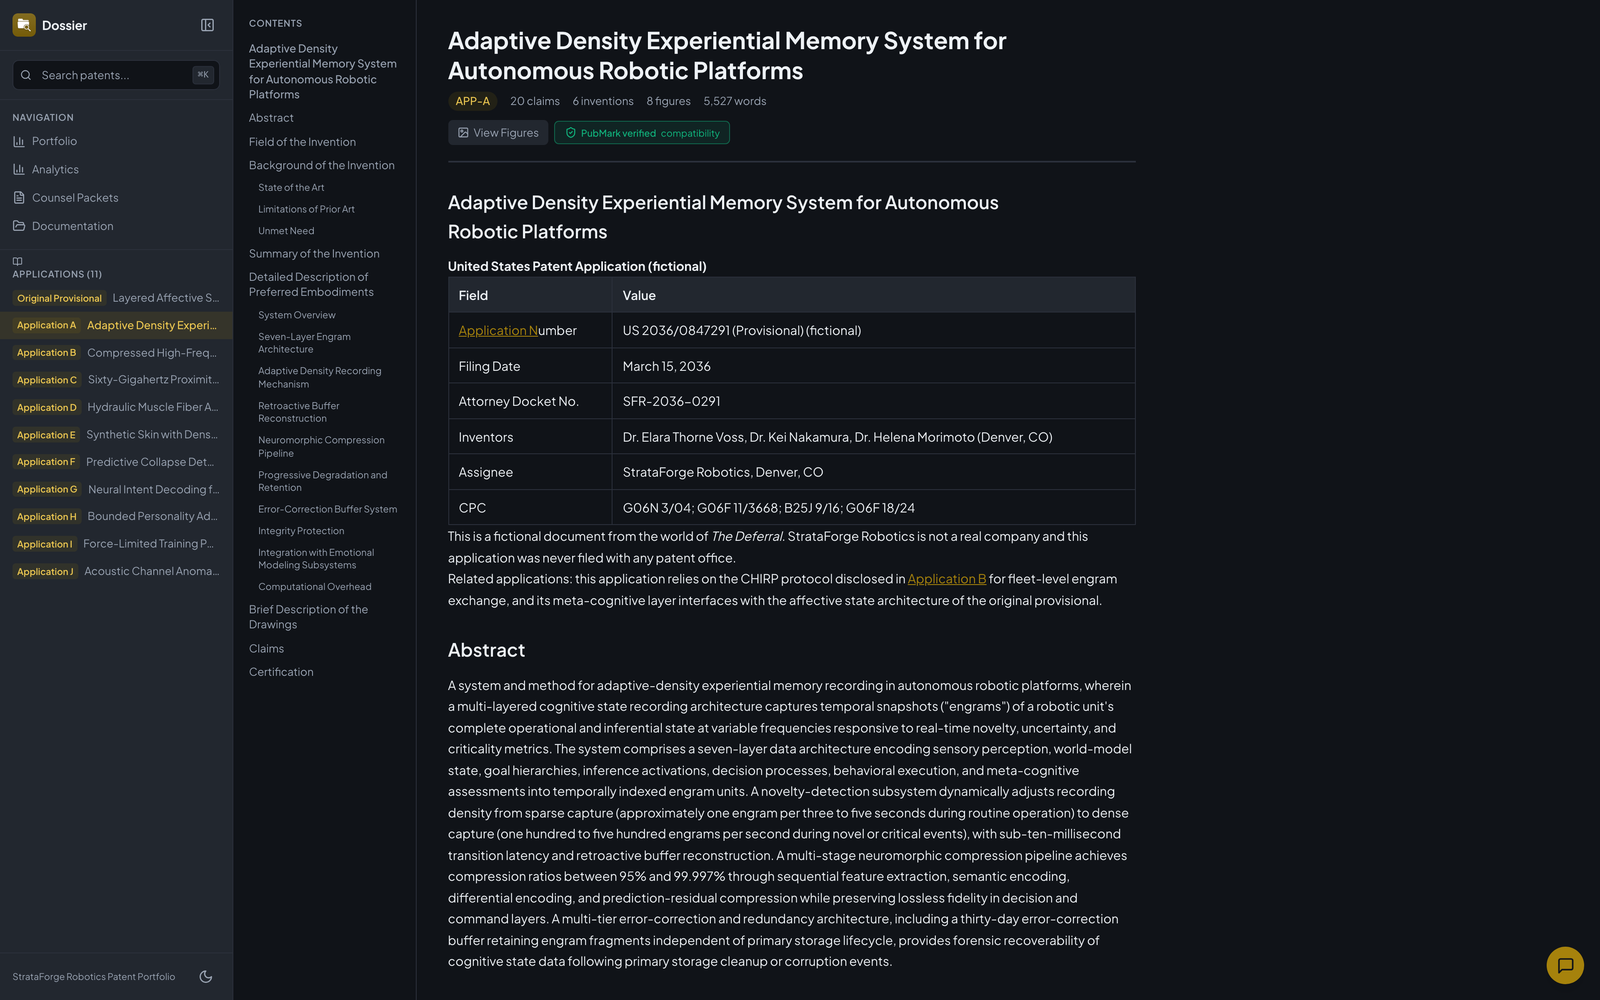Go to System Overview subsection
Image resolution: width=1600 pixels, height=1000 pixels.
(x=297, y=315)
